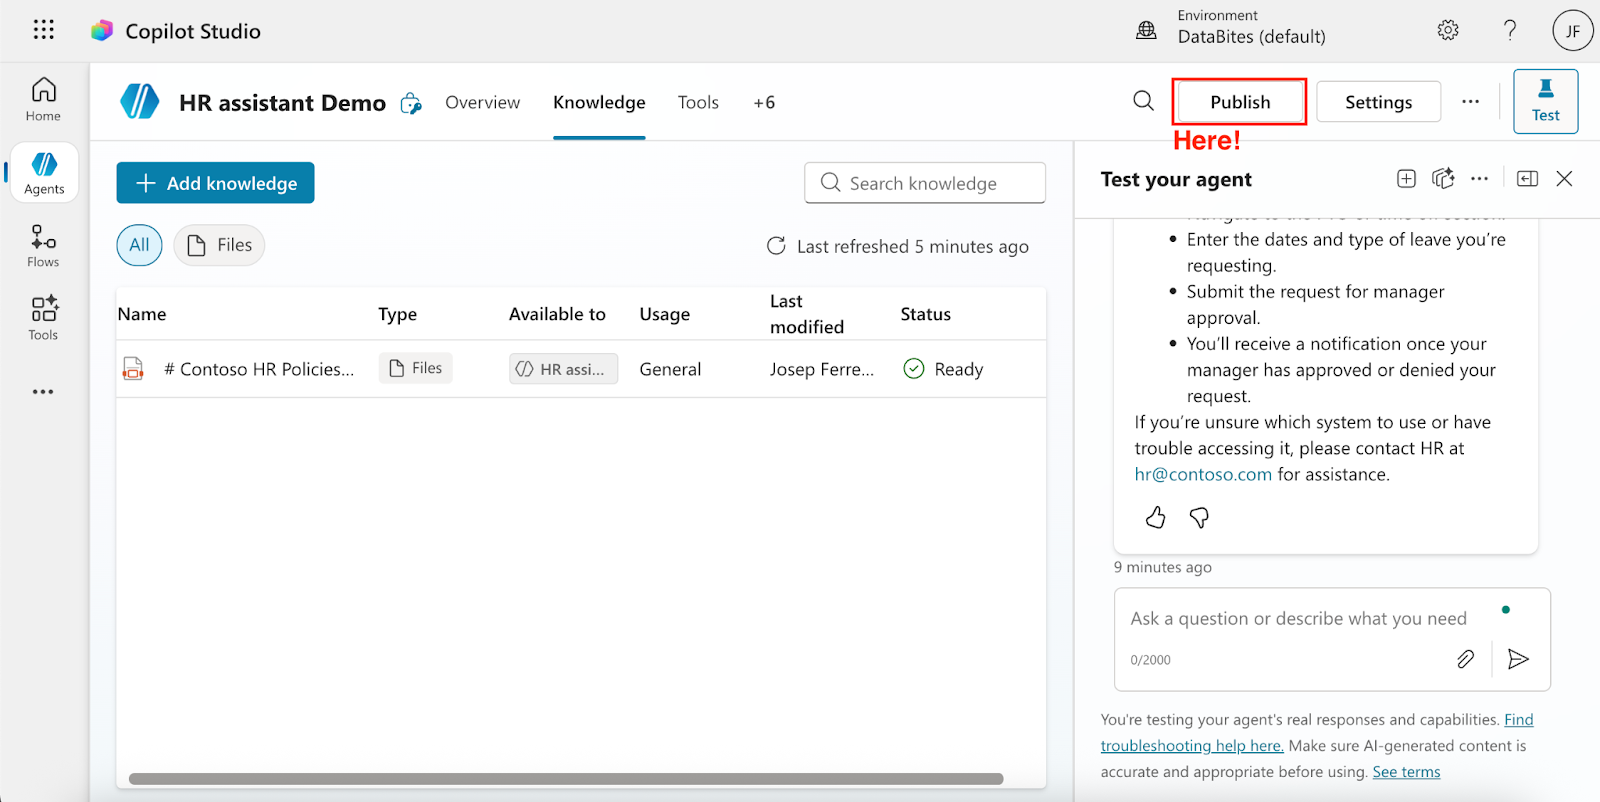This screenshot has height=802, width=1600.
Task: Select the Knowledge tab
Action: click(599, 102)
